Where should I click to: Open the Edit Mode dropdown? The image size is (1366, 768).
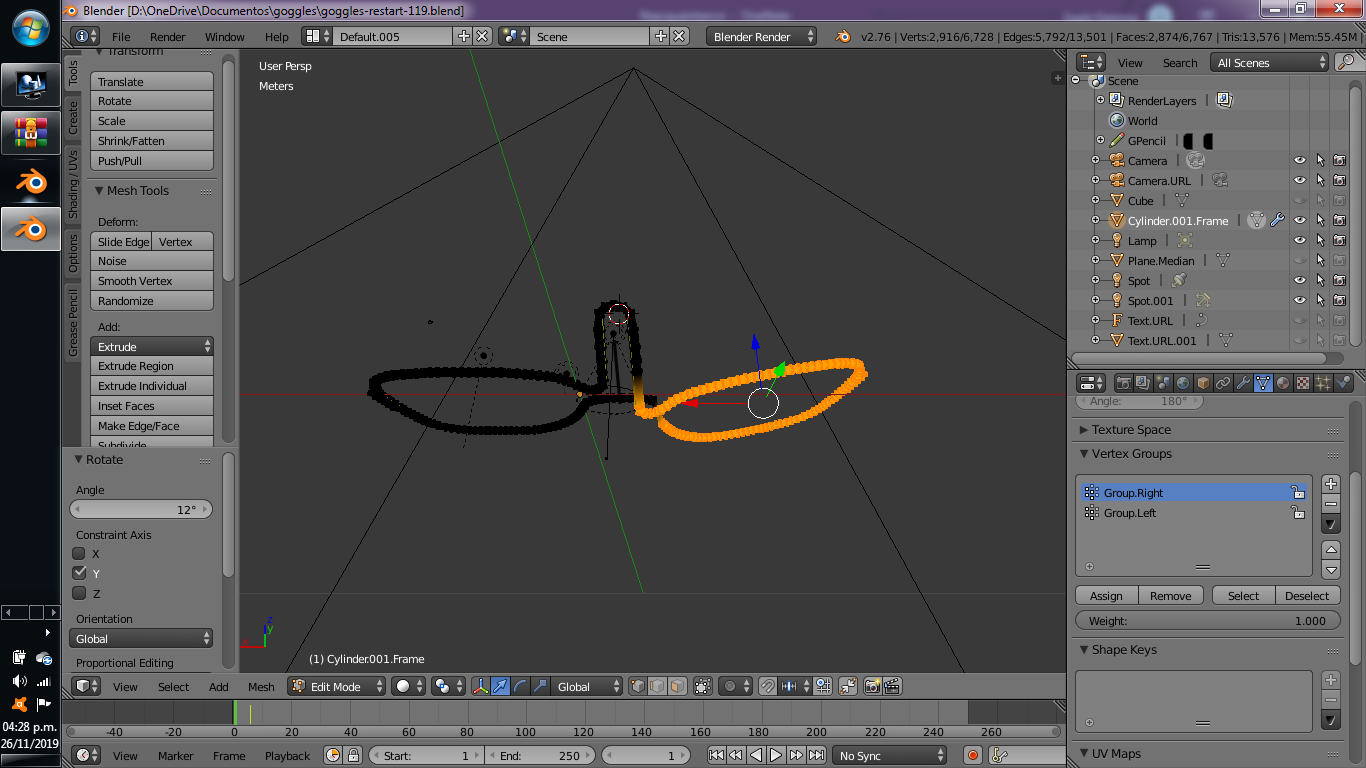point(337,686)
